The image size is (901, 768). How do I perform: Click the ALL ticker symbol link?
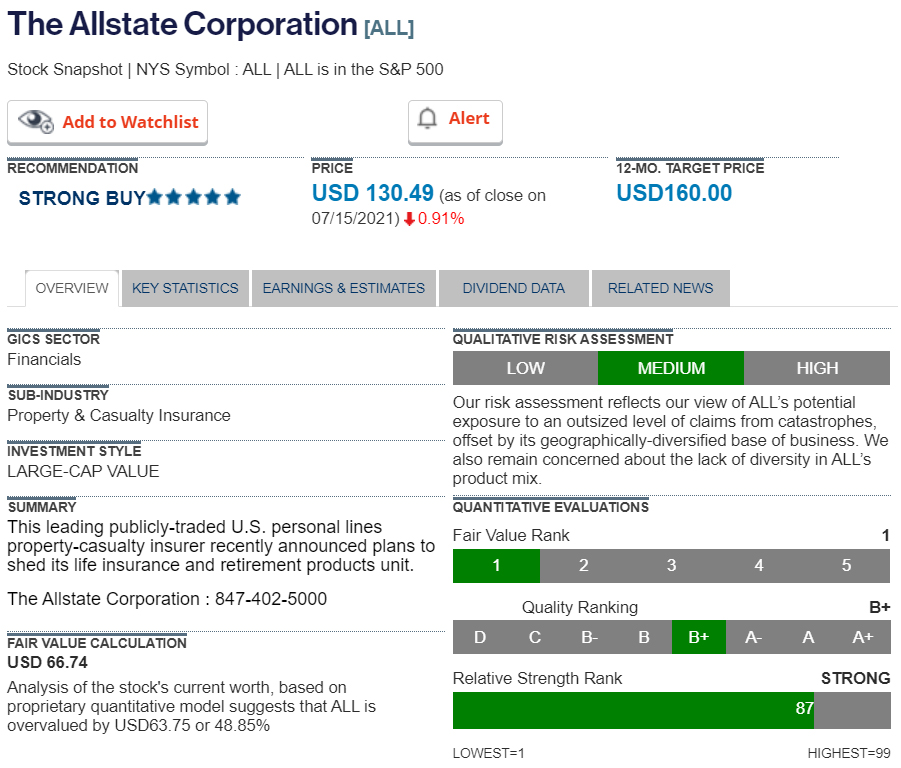(389, 28)
